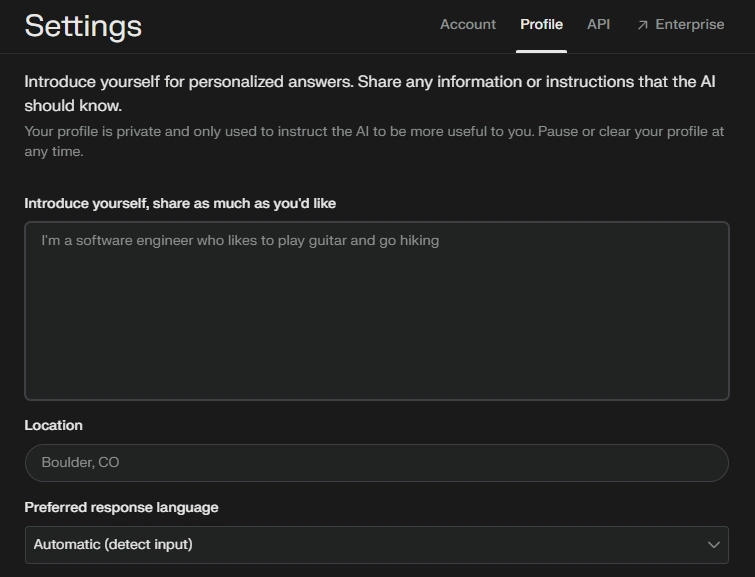This screenshot has height=577, width=755.
Task: Click the Location field label
Action: pyautogui.click(x=53, y=425)
